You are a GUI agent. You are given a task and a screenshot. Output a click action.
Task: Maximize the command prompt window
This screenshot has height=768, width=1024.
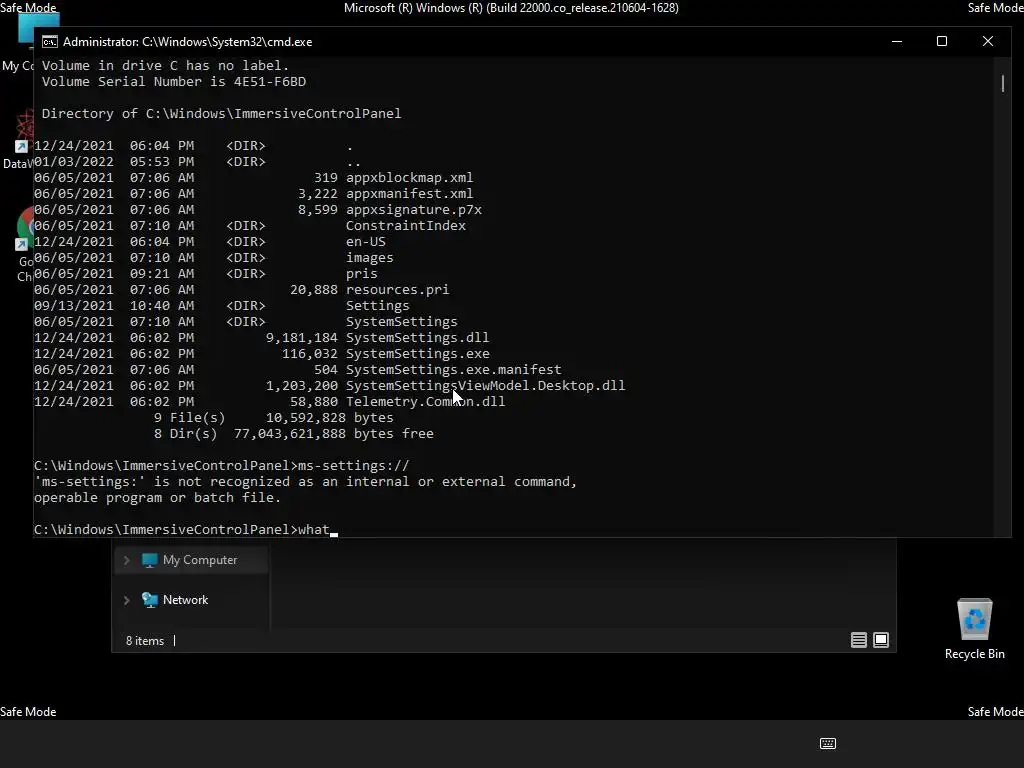[x=942, y=41]
